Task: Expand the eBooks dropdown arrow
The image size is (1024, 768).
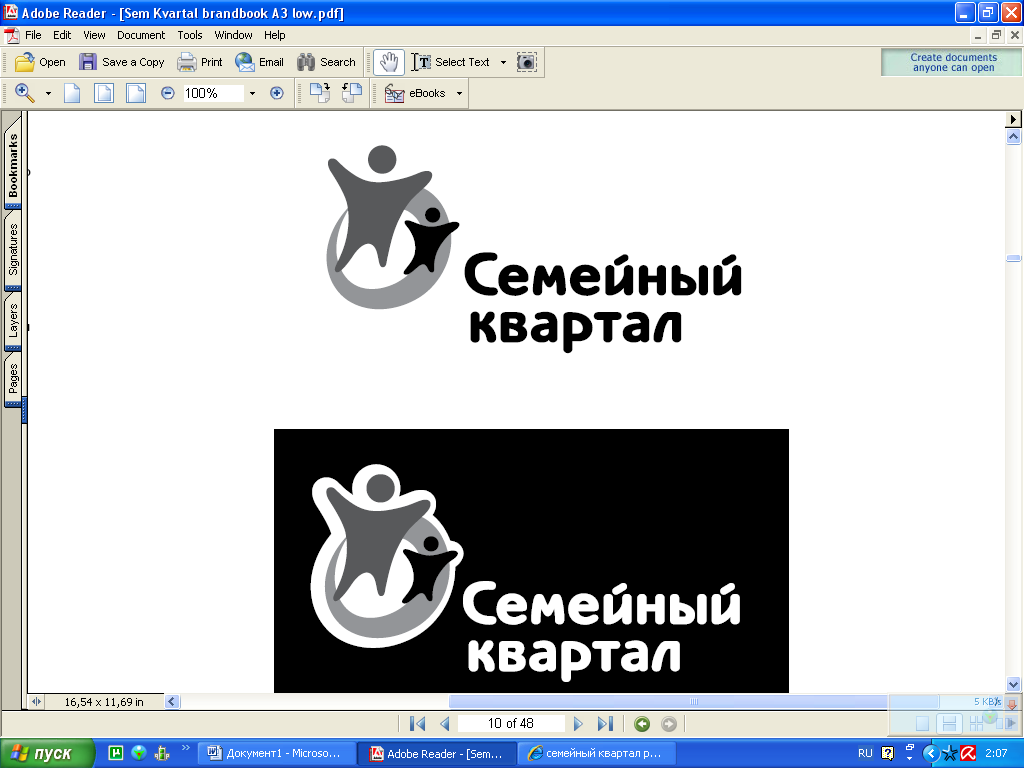Action: pos(459,94)
